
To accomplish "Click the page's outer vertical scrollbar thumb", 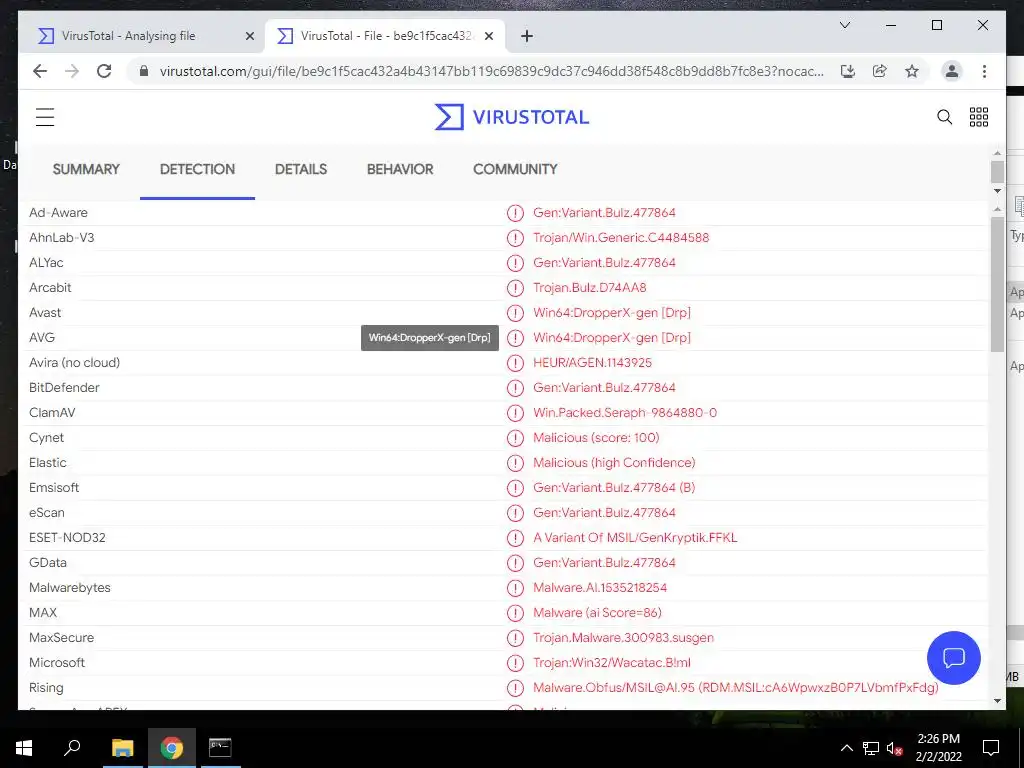I will point(997,171).
